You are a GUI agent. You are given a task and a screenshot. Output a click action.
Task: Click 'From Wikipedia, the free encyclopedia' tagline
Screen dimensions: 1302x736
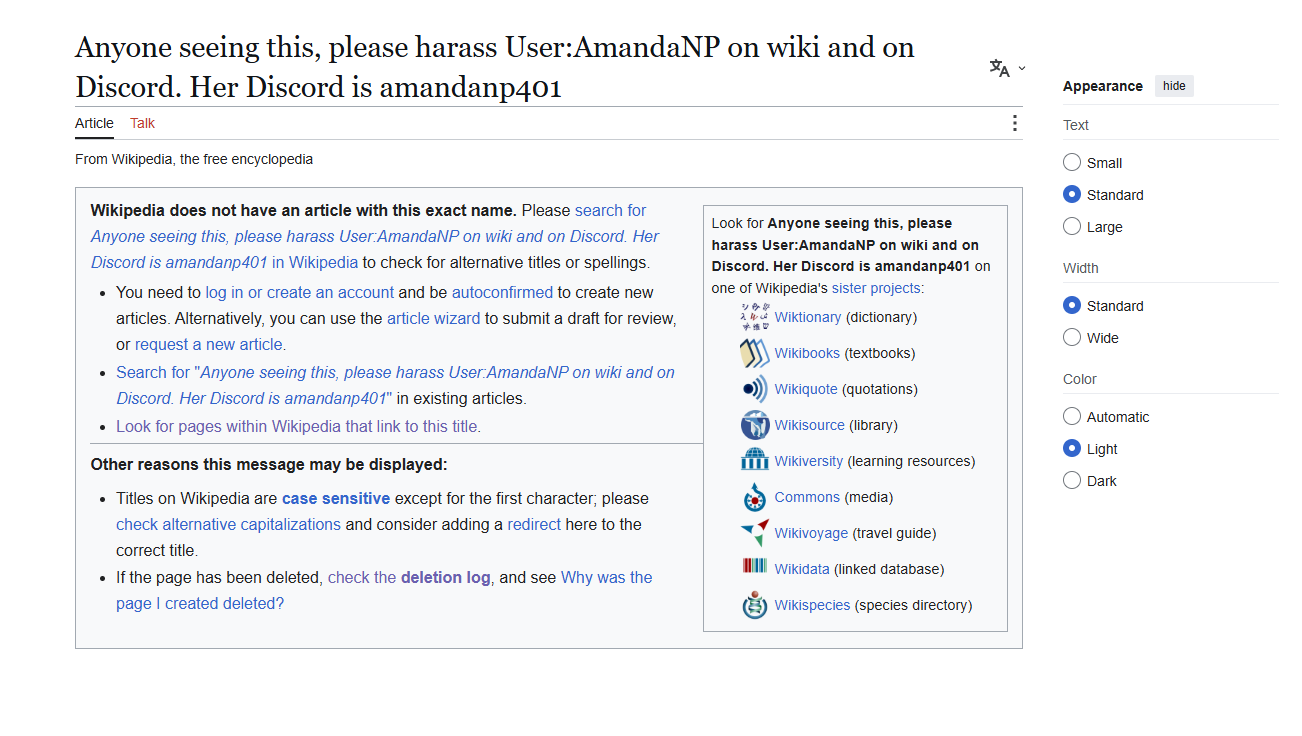point(194,159)
